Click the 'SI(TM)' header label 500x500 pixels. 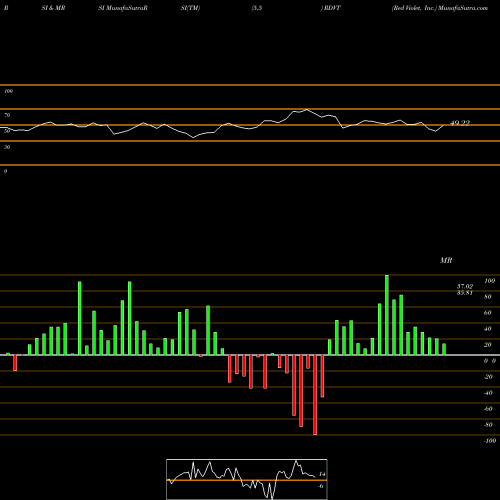pos(190,8)
